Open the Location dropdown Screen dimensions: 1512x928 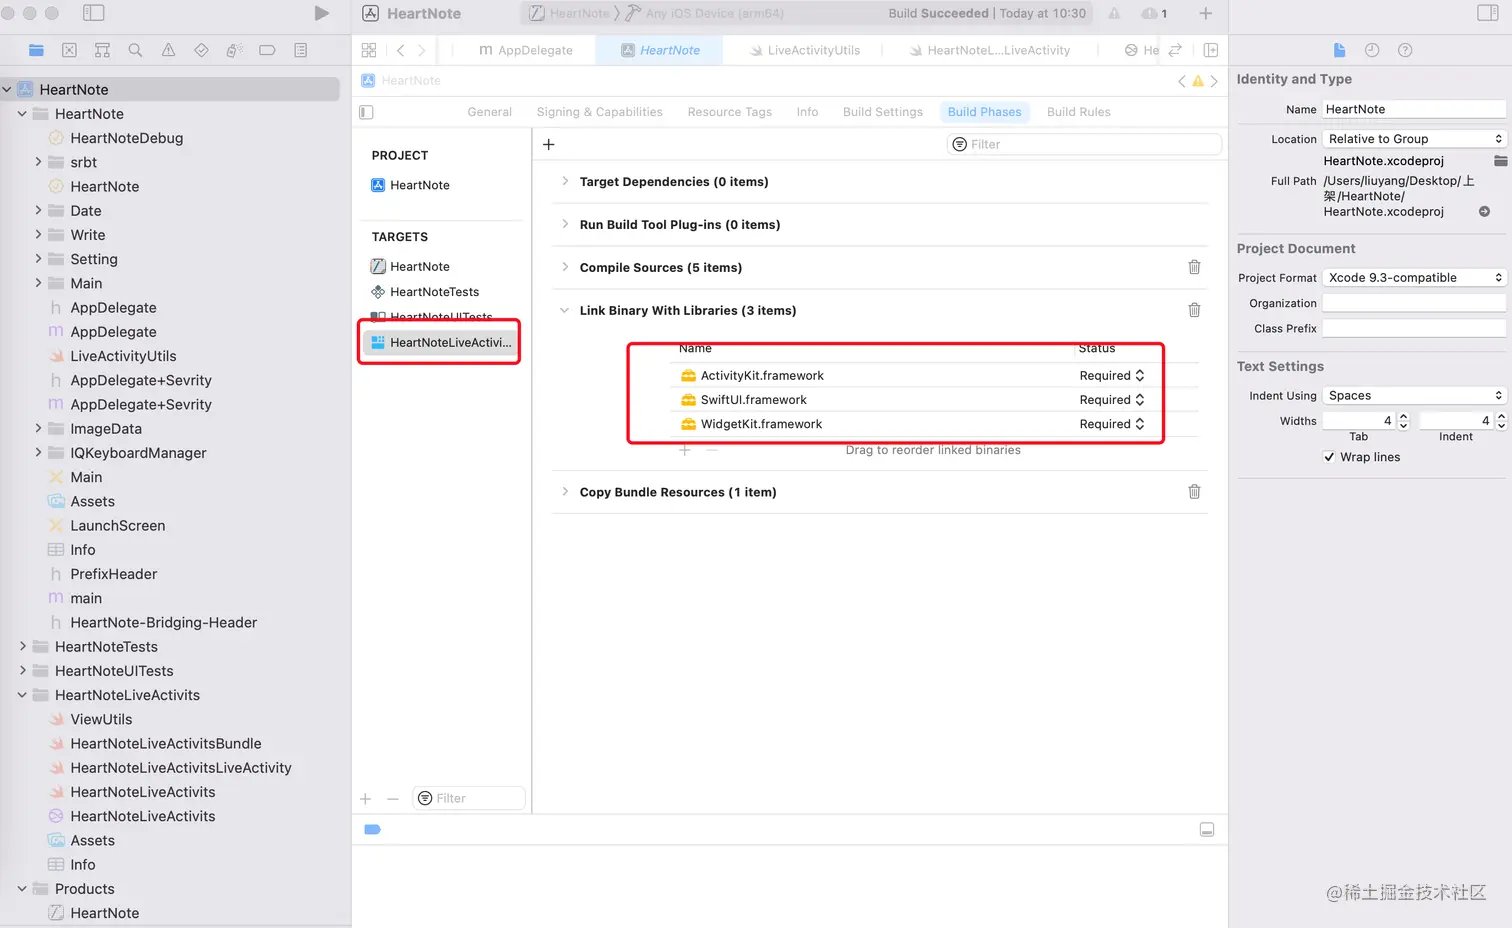(1414, 139)
